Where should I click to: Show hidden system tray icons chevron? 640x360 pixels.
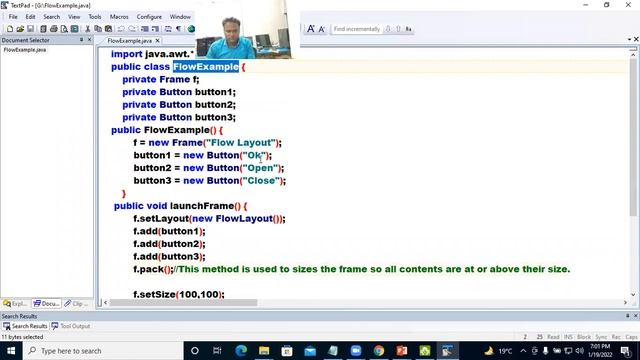[523, 351]
